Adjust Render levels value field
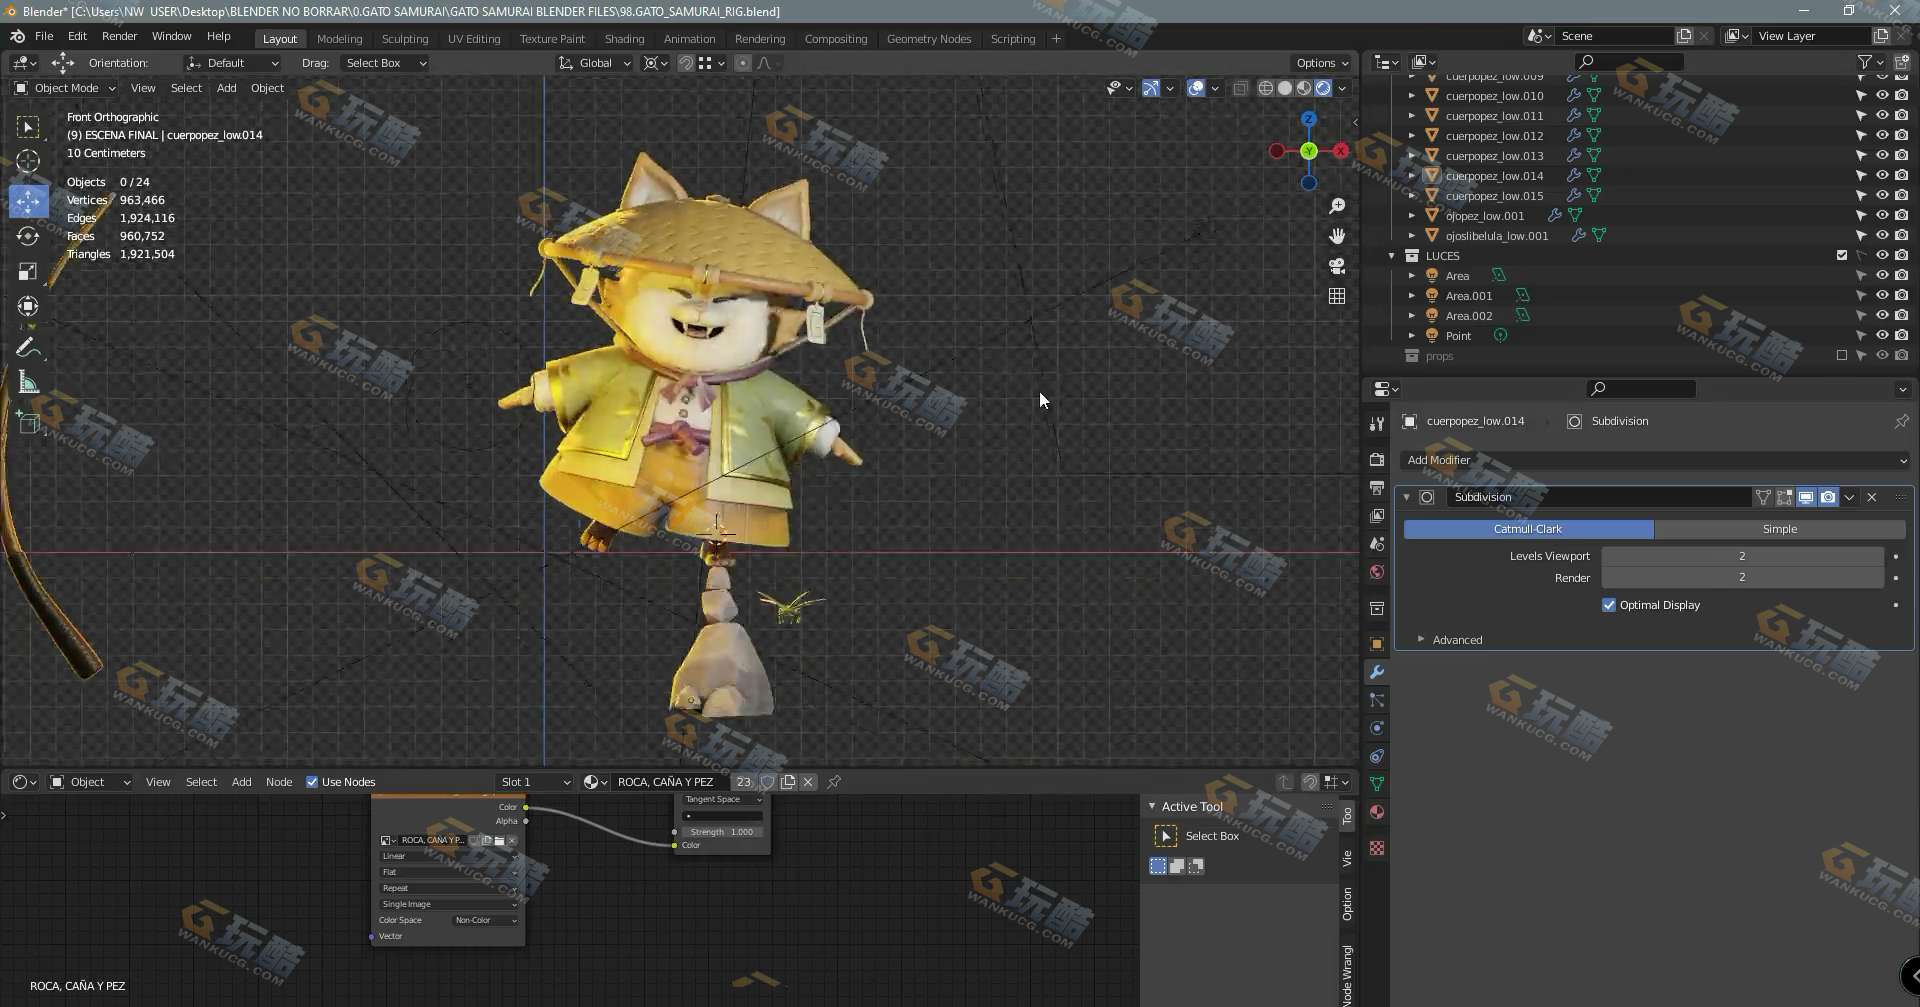The image size is (1920, 1007). click(1742, 578)
